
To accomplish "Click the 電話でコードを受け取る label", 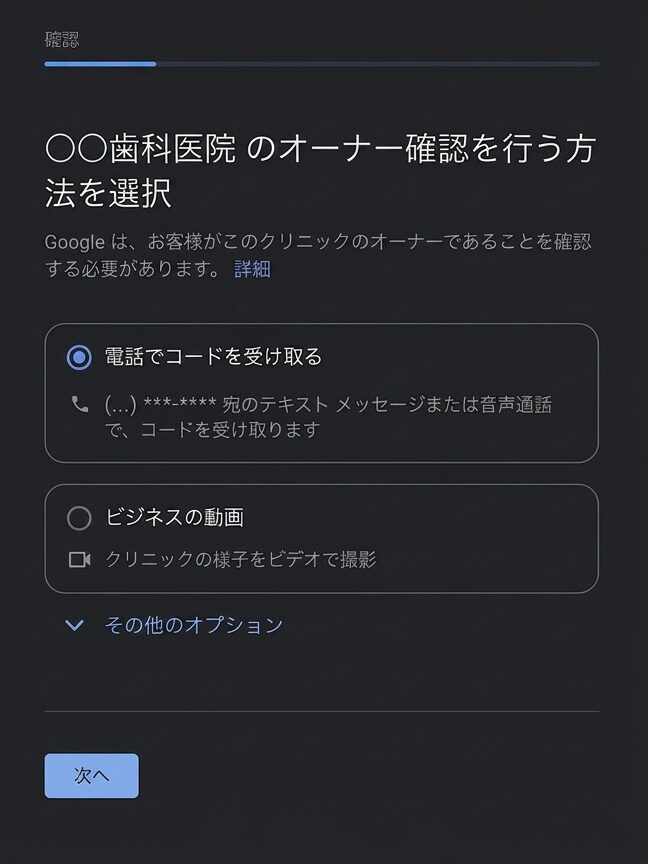I will click(213, 357).
